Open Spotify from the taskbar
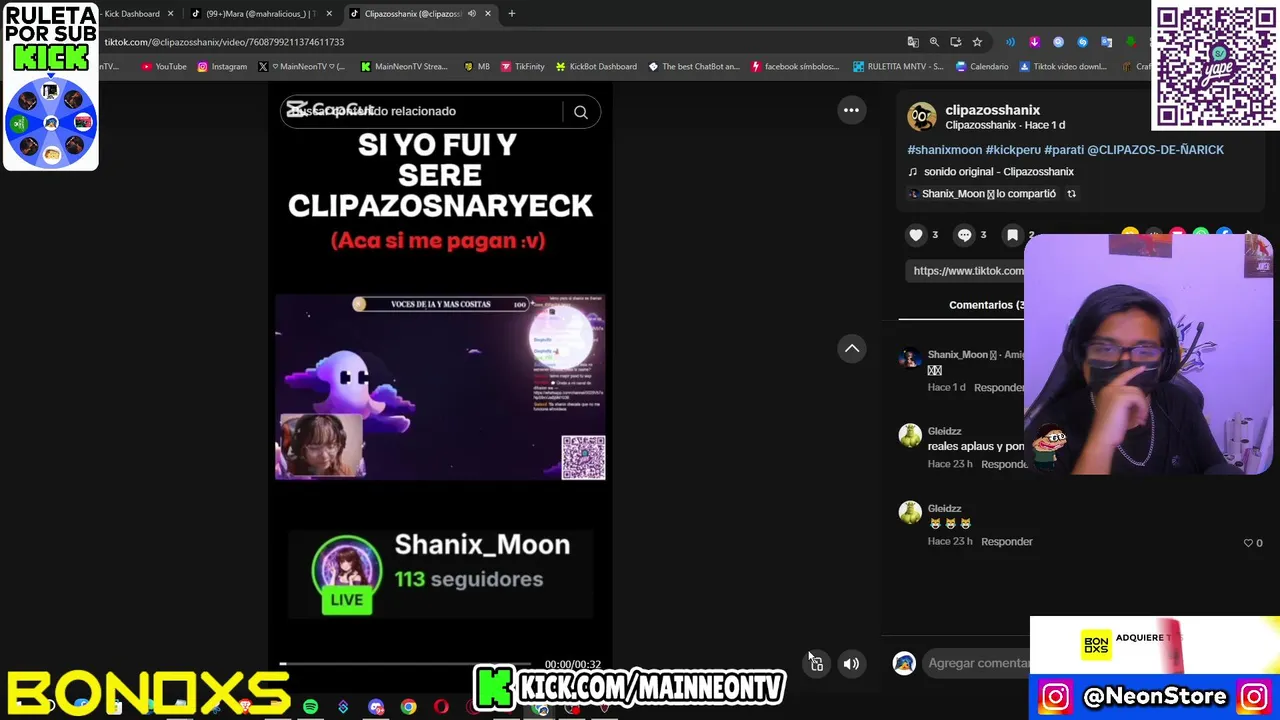Image resolution: width=1280 pixels, height=720 pixels. coord(310,707)
